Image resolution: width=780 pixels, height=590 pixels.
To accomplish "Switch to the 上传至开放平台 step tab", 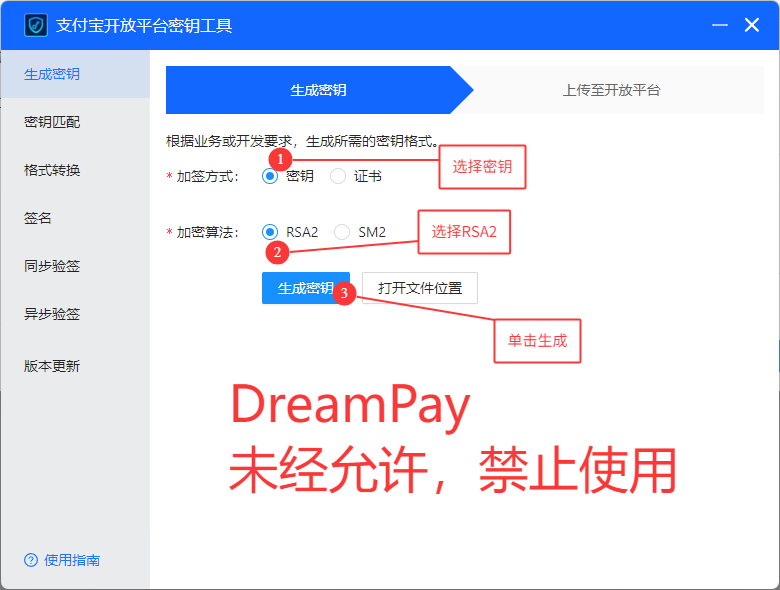I will 611,90.
